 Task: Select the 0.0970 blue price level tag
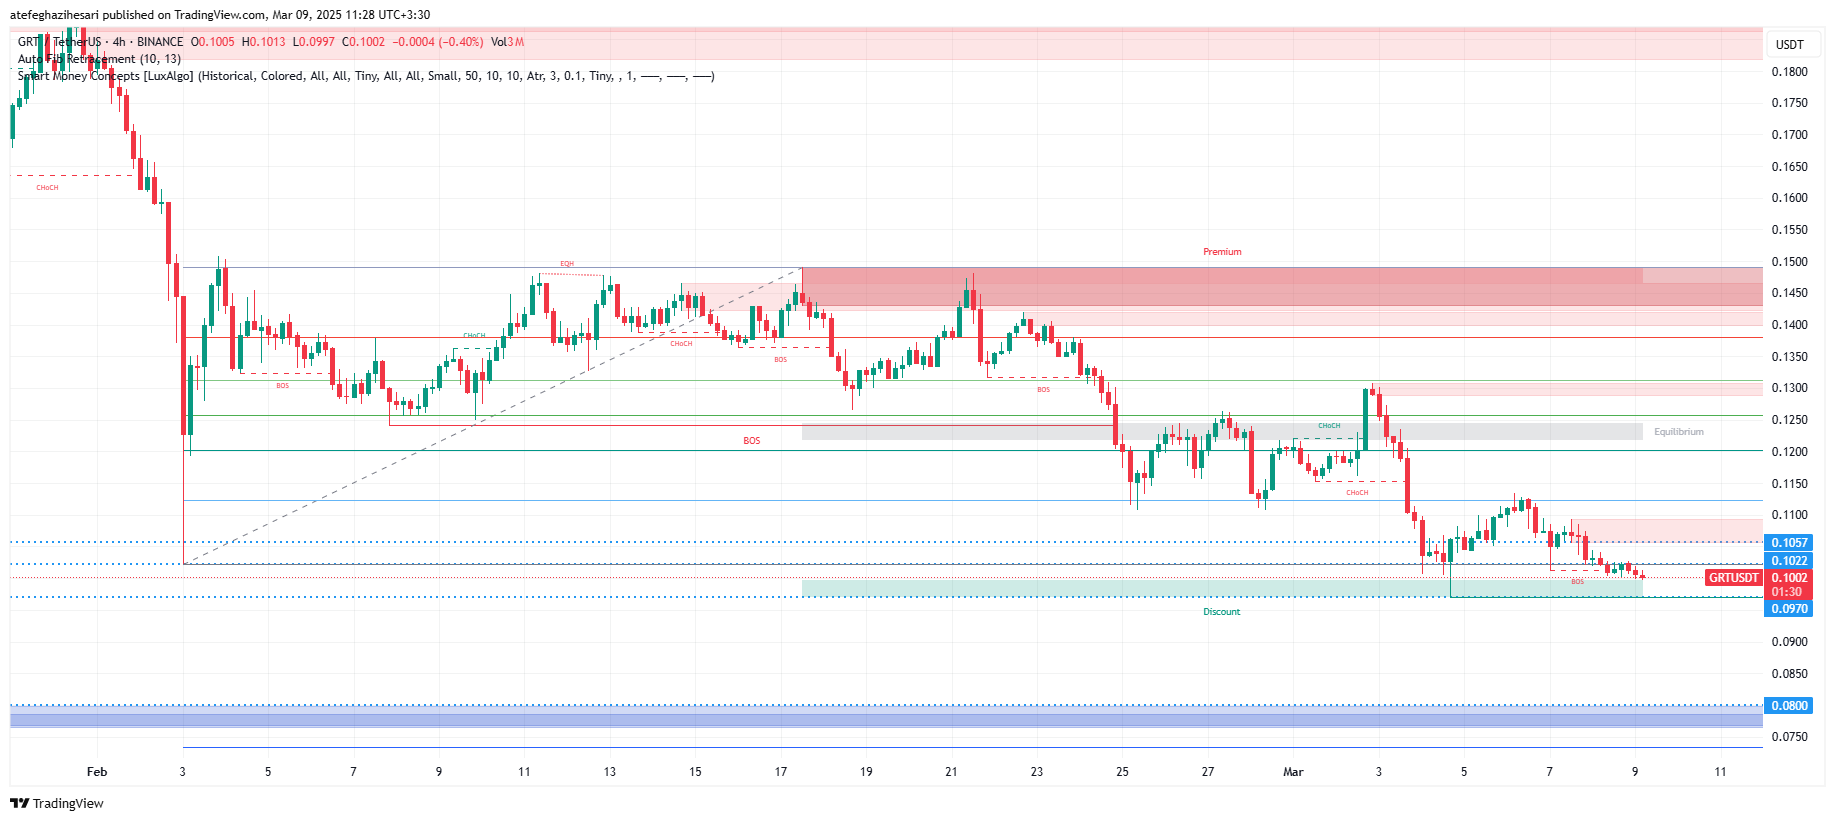click(x=1790, y=609)
